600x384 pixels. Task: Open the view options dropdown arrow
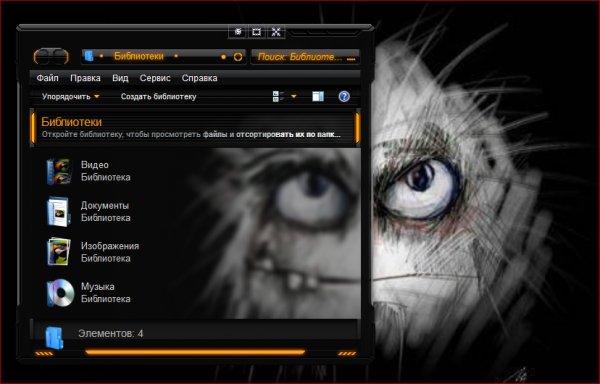click(x=294, y=96)
